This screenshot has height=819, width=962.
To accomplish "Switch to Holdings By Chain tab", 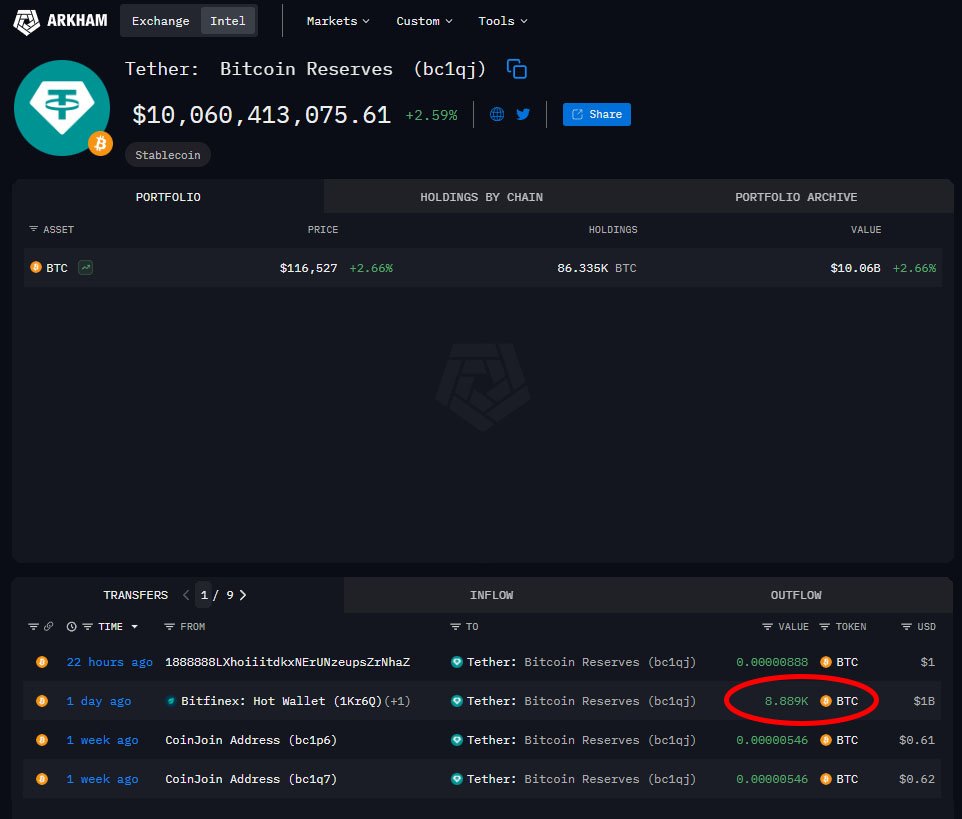I will pyautogui.click(x=481, y=197).
